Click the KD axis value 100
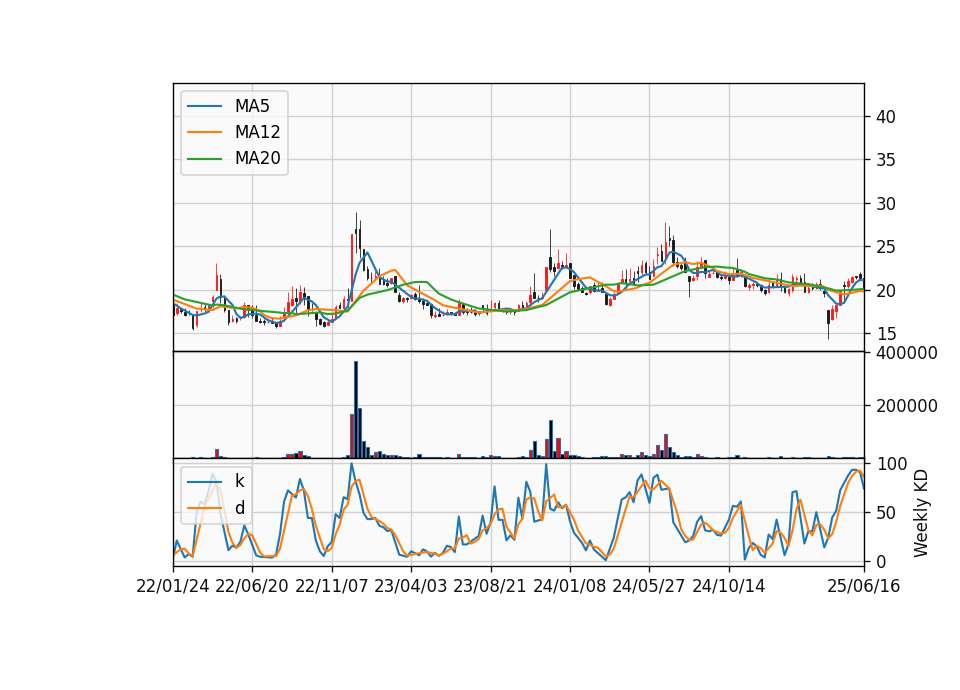The height and width of the screenshot is (690, 960). tap(892, 464)
